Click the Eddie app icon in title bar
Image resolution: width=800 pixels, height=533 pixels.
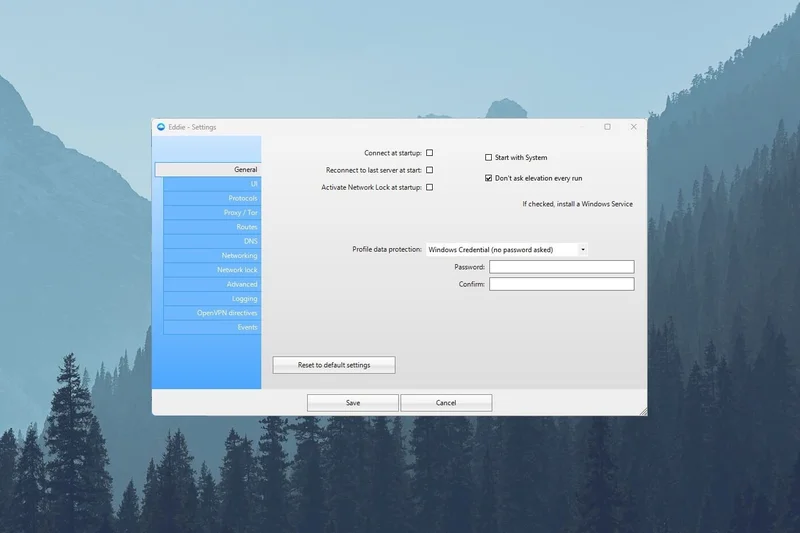(x=161, y=127)
